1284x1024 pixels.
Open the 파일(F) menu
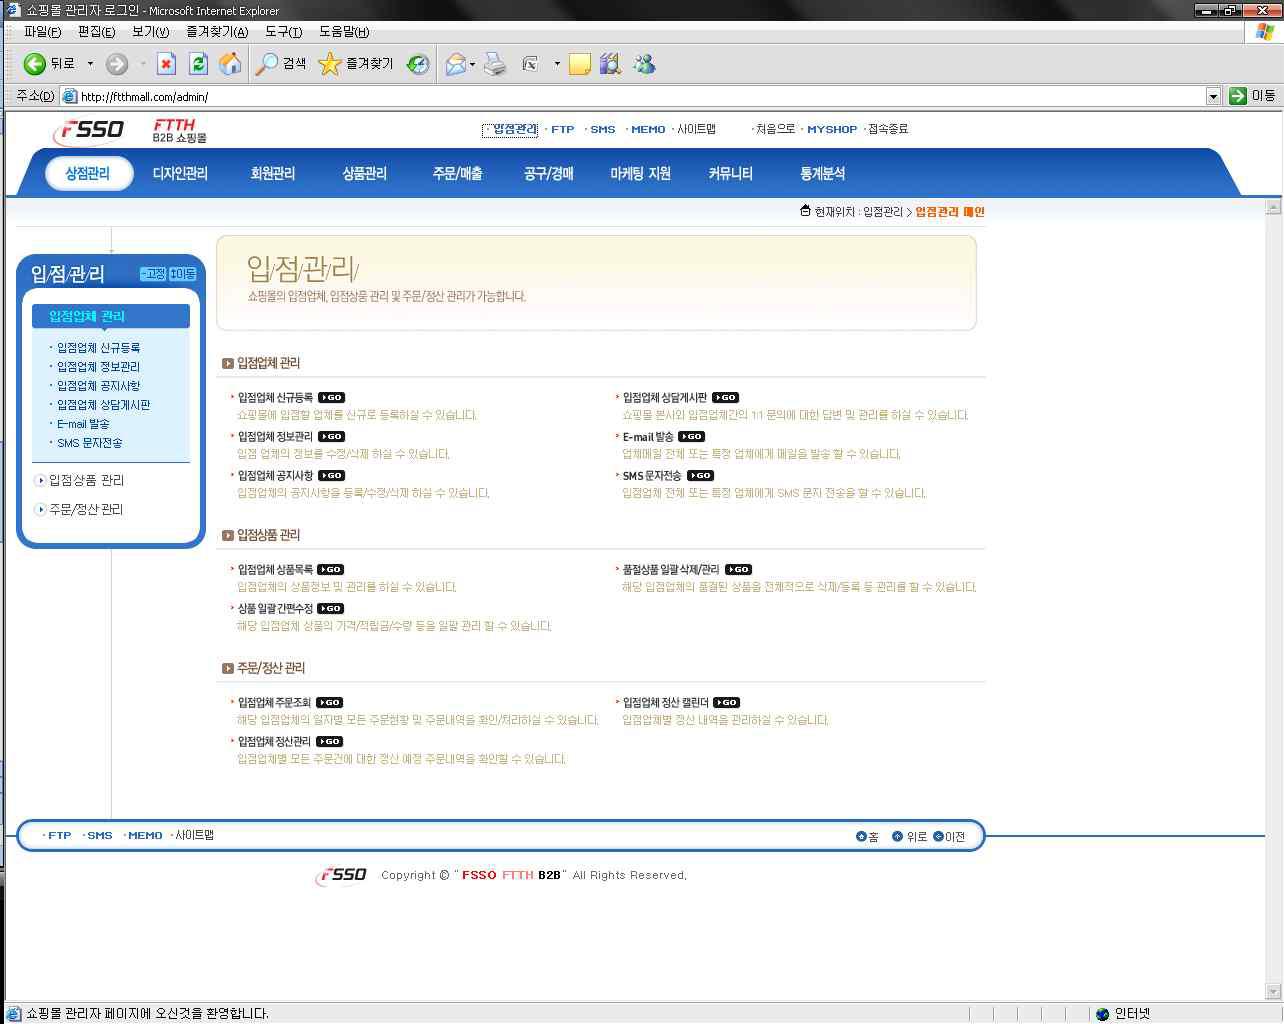pyautogui.click(x=42, y=32)
